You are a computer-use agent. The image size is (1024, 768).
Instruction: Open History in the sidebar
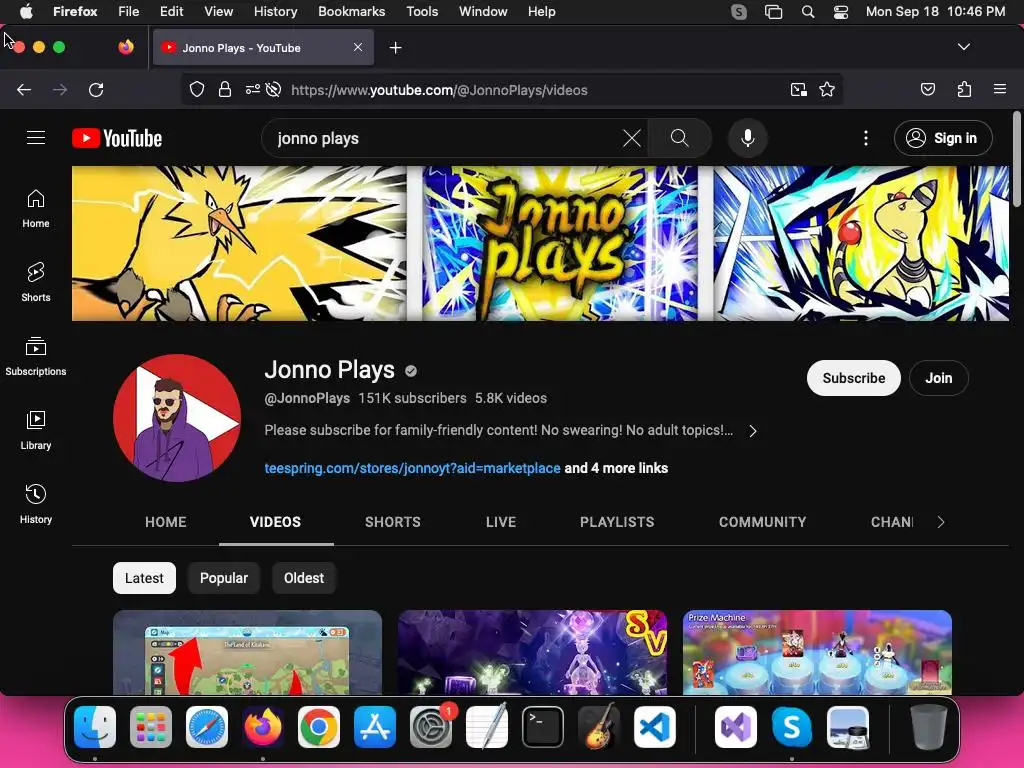pyautogui.click(x=36, y=504)
